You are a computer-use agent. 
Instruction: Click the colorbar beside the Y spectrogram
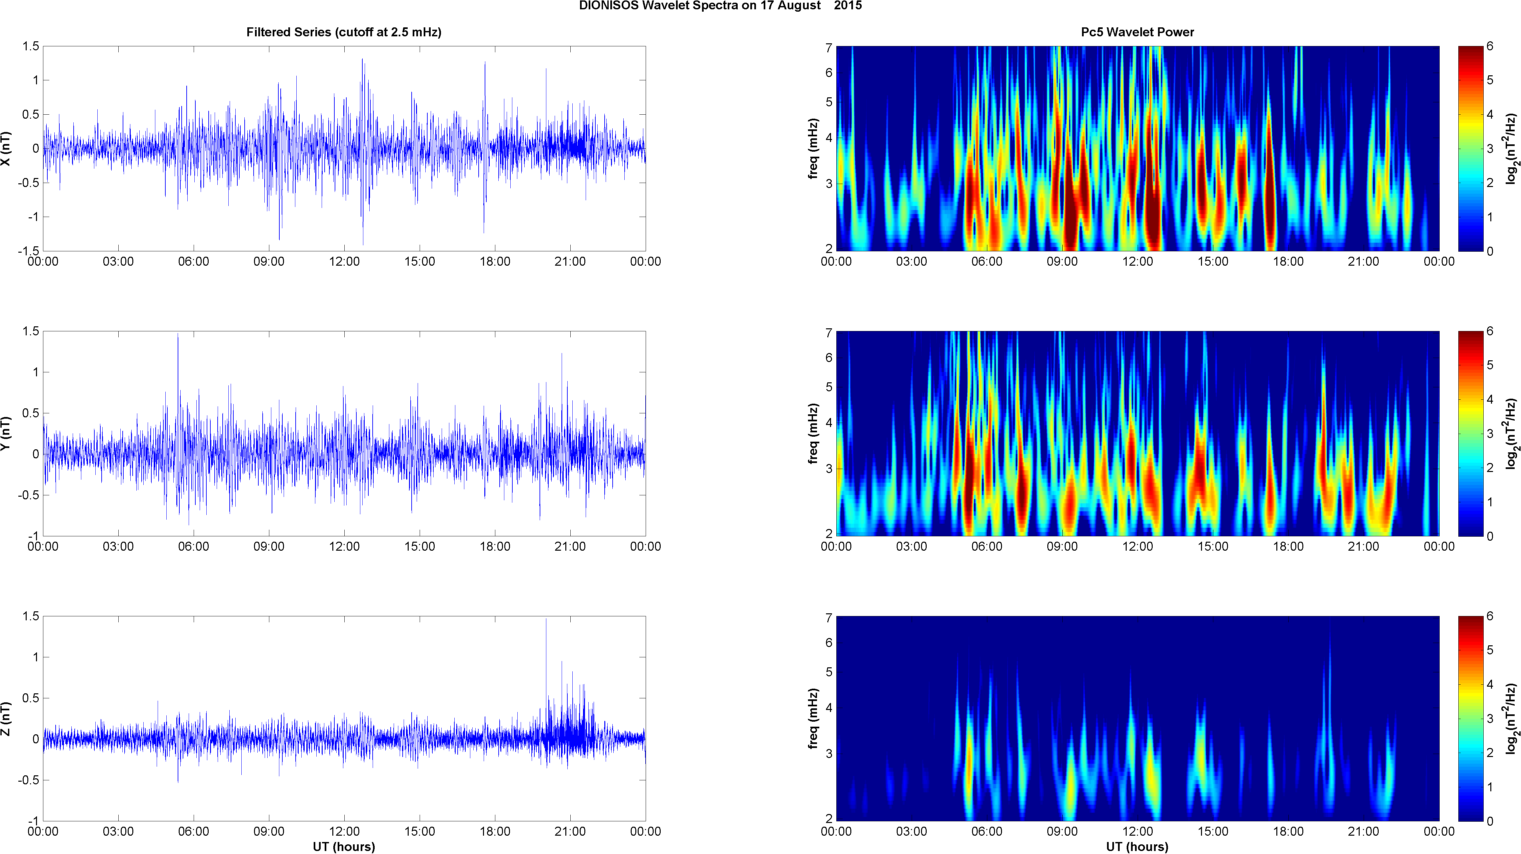1471,434
